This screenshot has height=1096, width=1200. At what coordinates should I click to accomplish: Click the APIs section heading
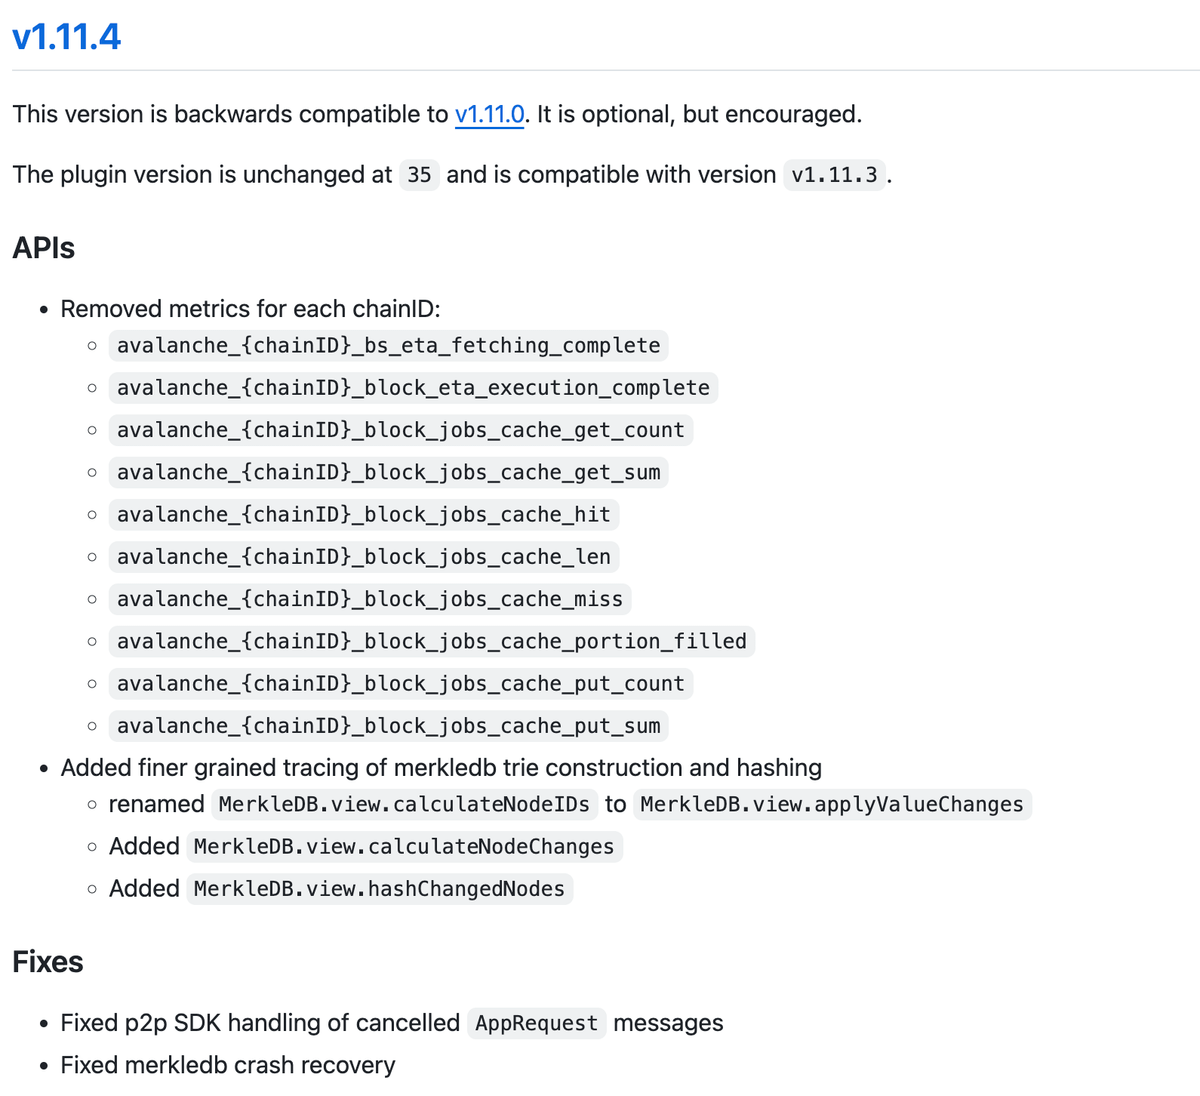pyautogui.click(x=44, y=248)
